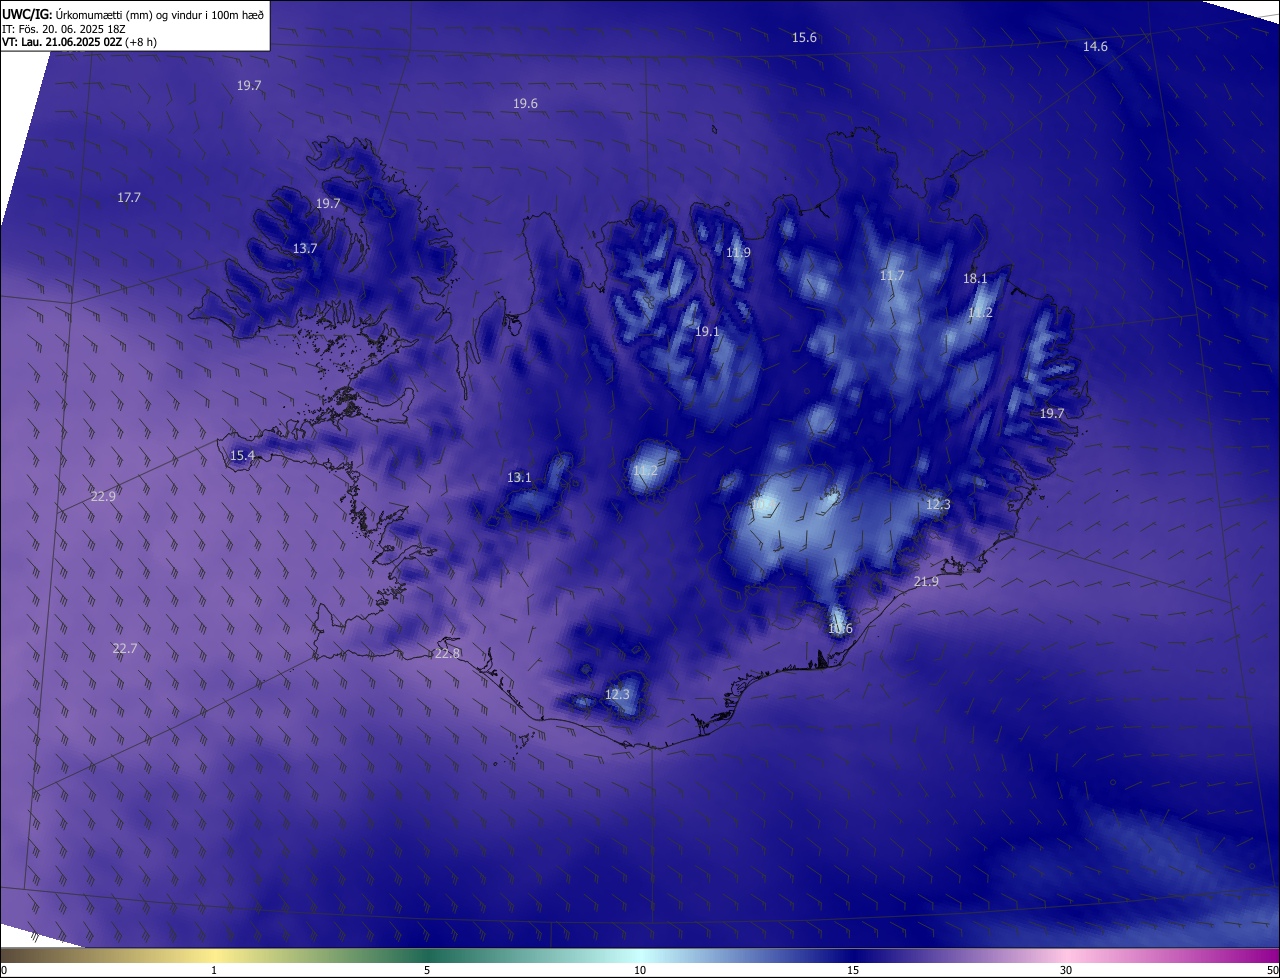This screenshot has height=978, width=1280.
Task: Click the color scale label 1
Action: 214,970
